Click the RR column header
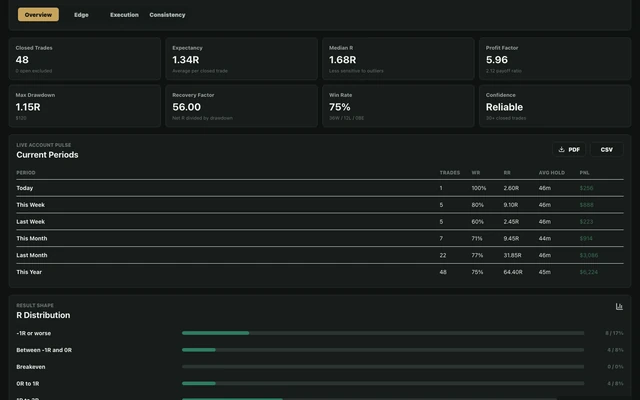Image resolution: width=640 pixels, height=400 pixels. point(507,173)
